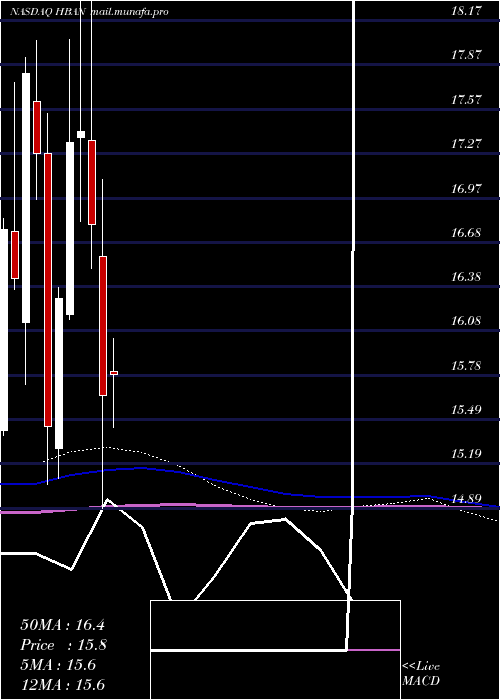
Task: Click the 17.57 price axis label
Action: 467,100
